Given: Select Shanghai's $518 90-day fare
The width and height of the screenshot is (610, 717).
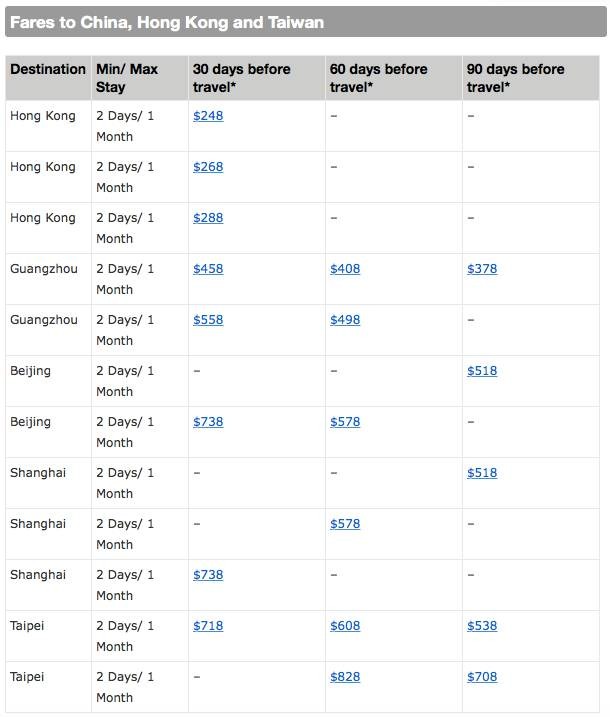Looking at the screenshot, I should pos(482,473).
